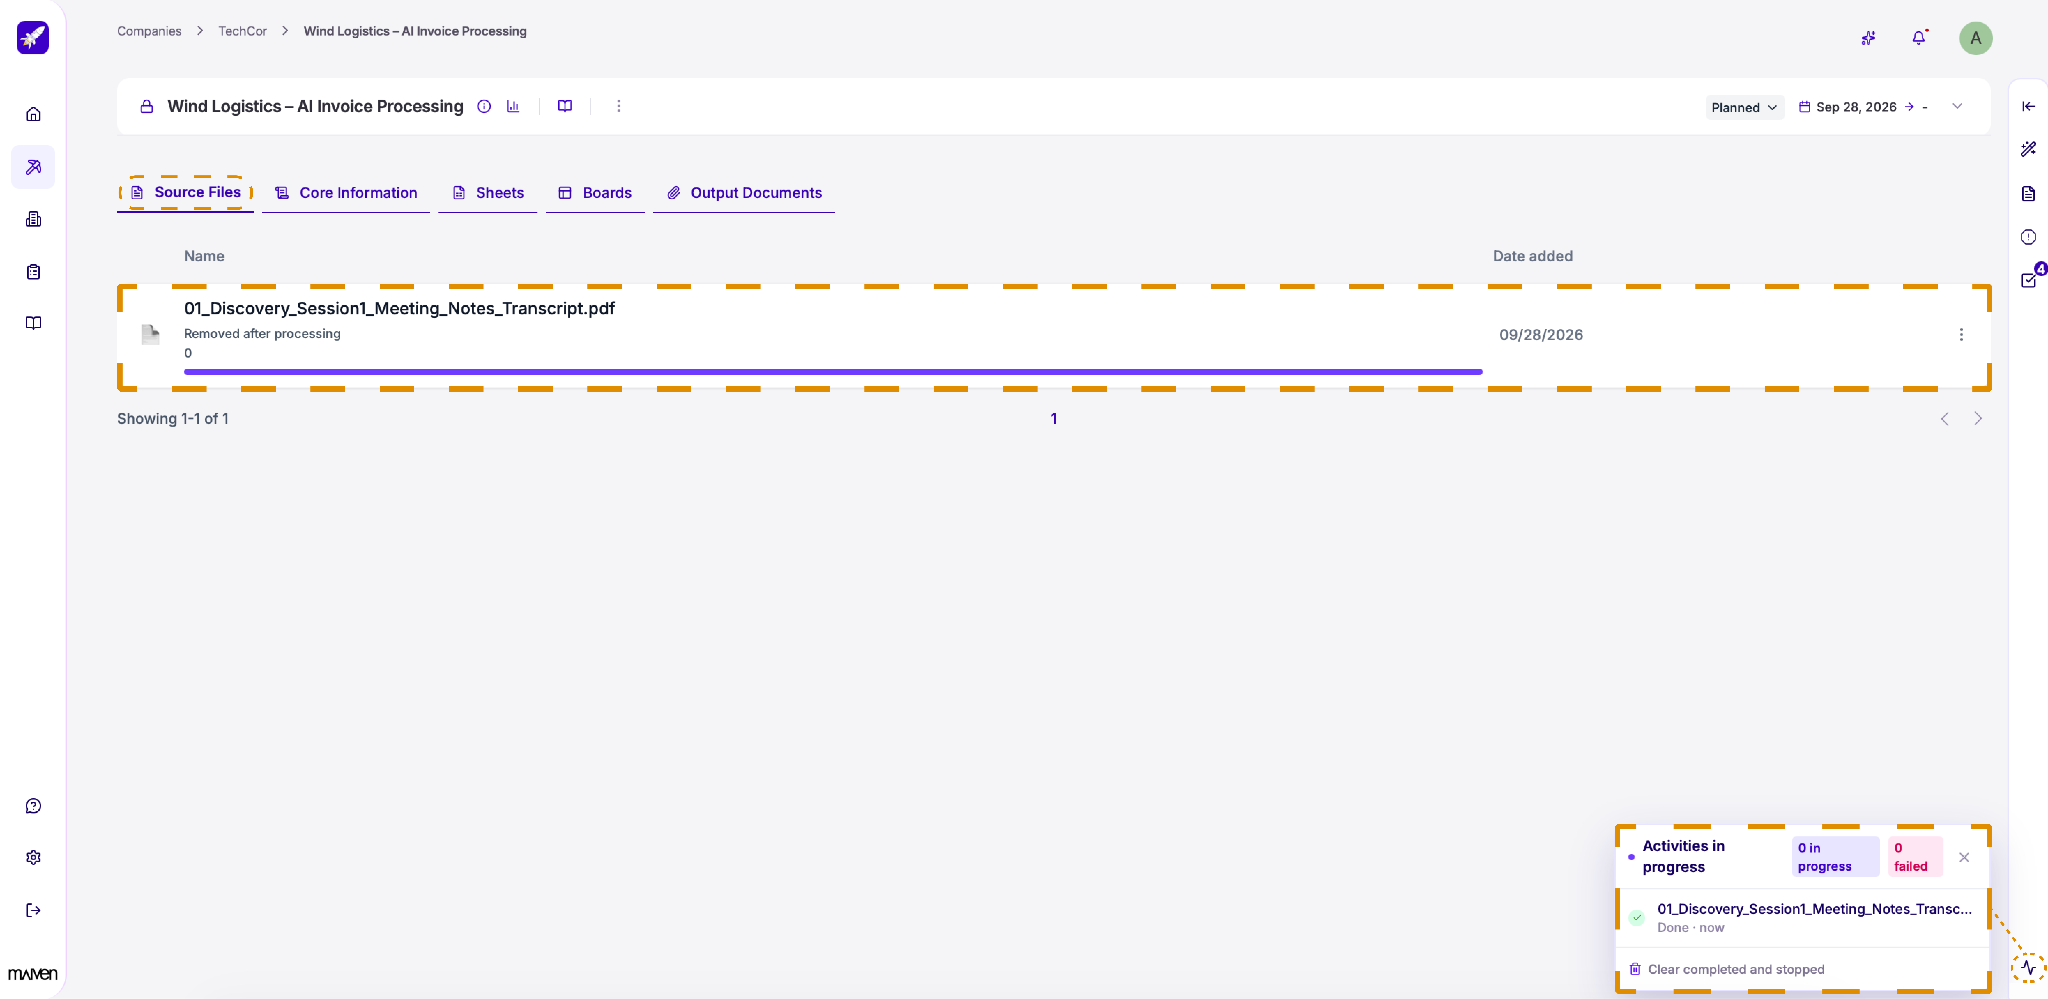Click the magic wand icon in right panel
This screenshot has width=2048, height=999.
tap(2028, 149)
